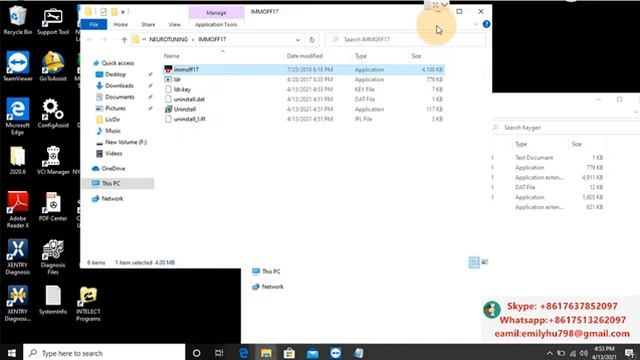The width and height of the screenshot is (640, 360).
Task: Select the ldr application file
Action: pos(304,80)
